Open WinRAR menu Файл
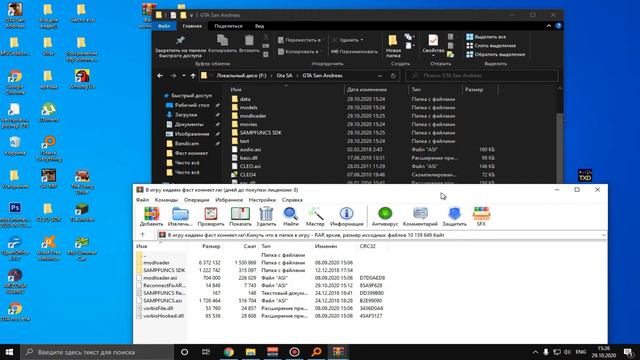This screenshot has width=640, height=360. [x=142, y=200]
